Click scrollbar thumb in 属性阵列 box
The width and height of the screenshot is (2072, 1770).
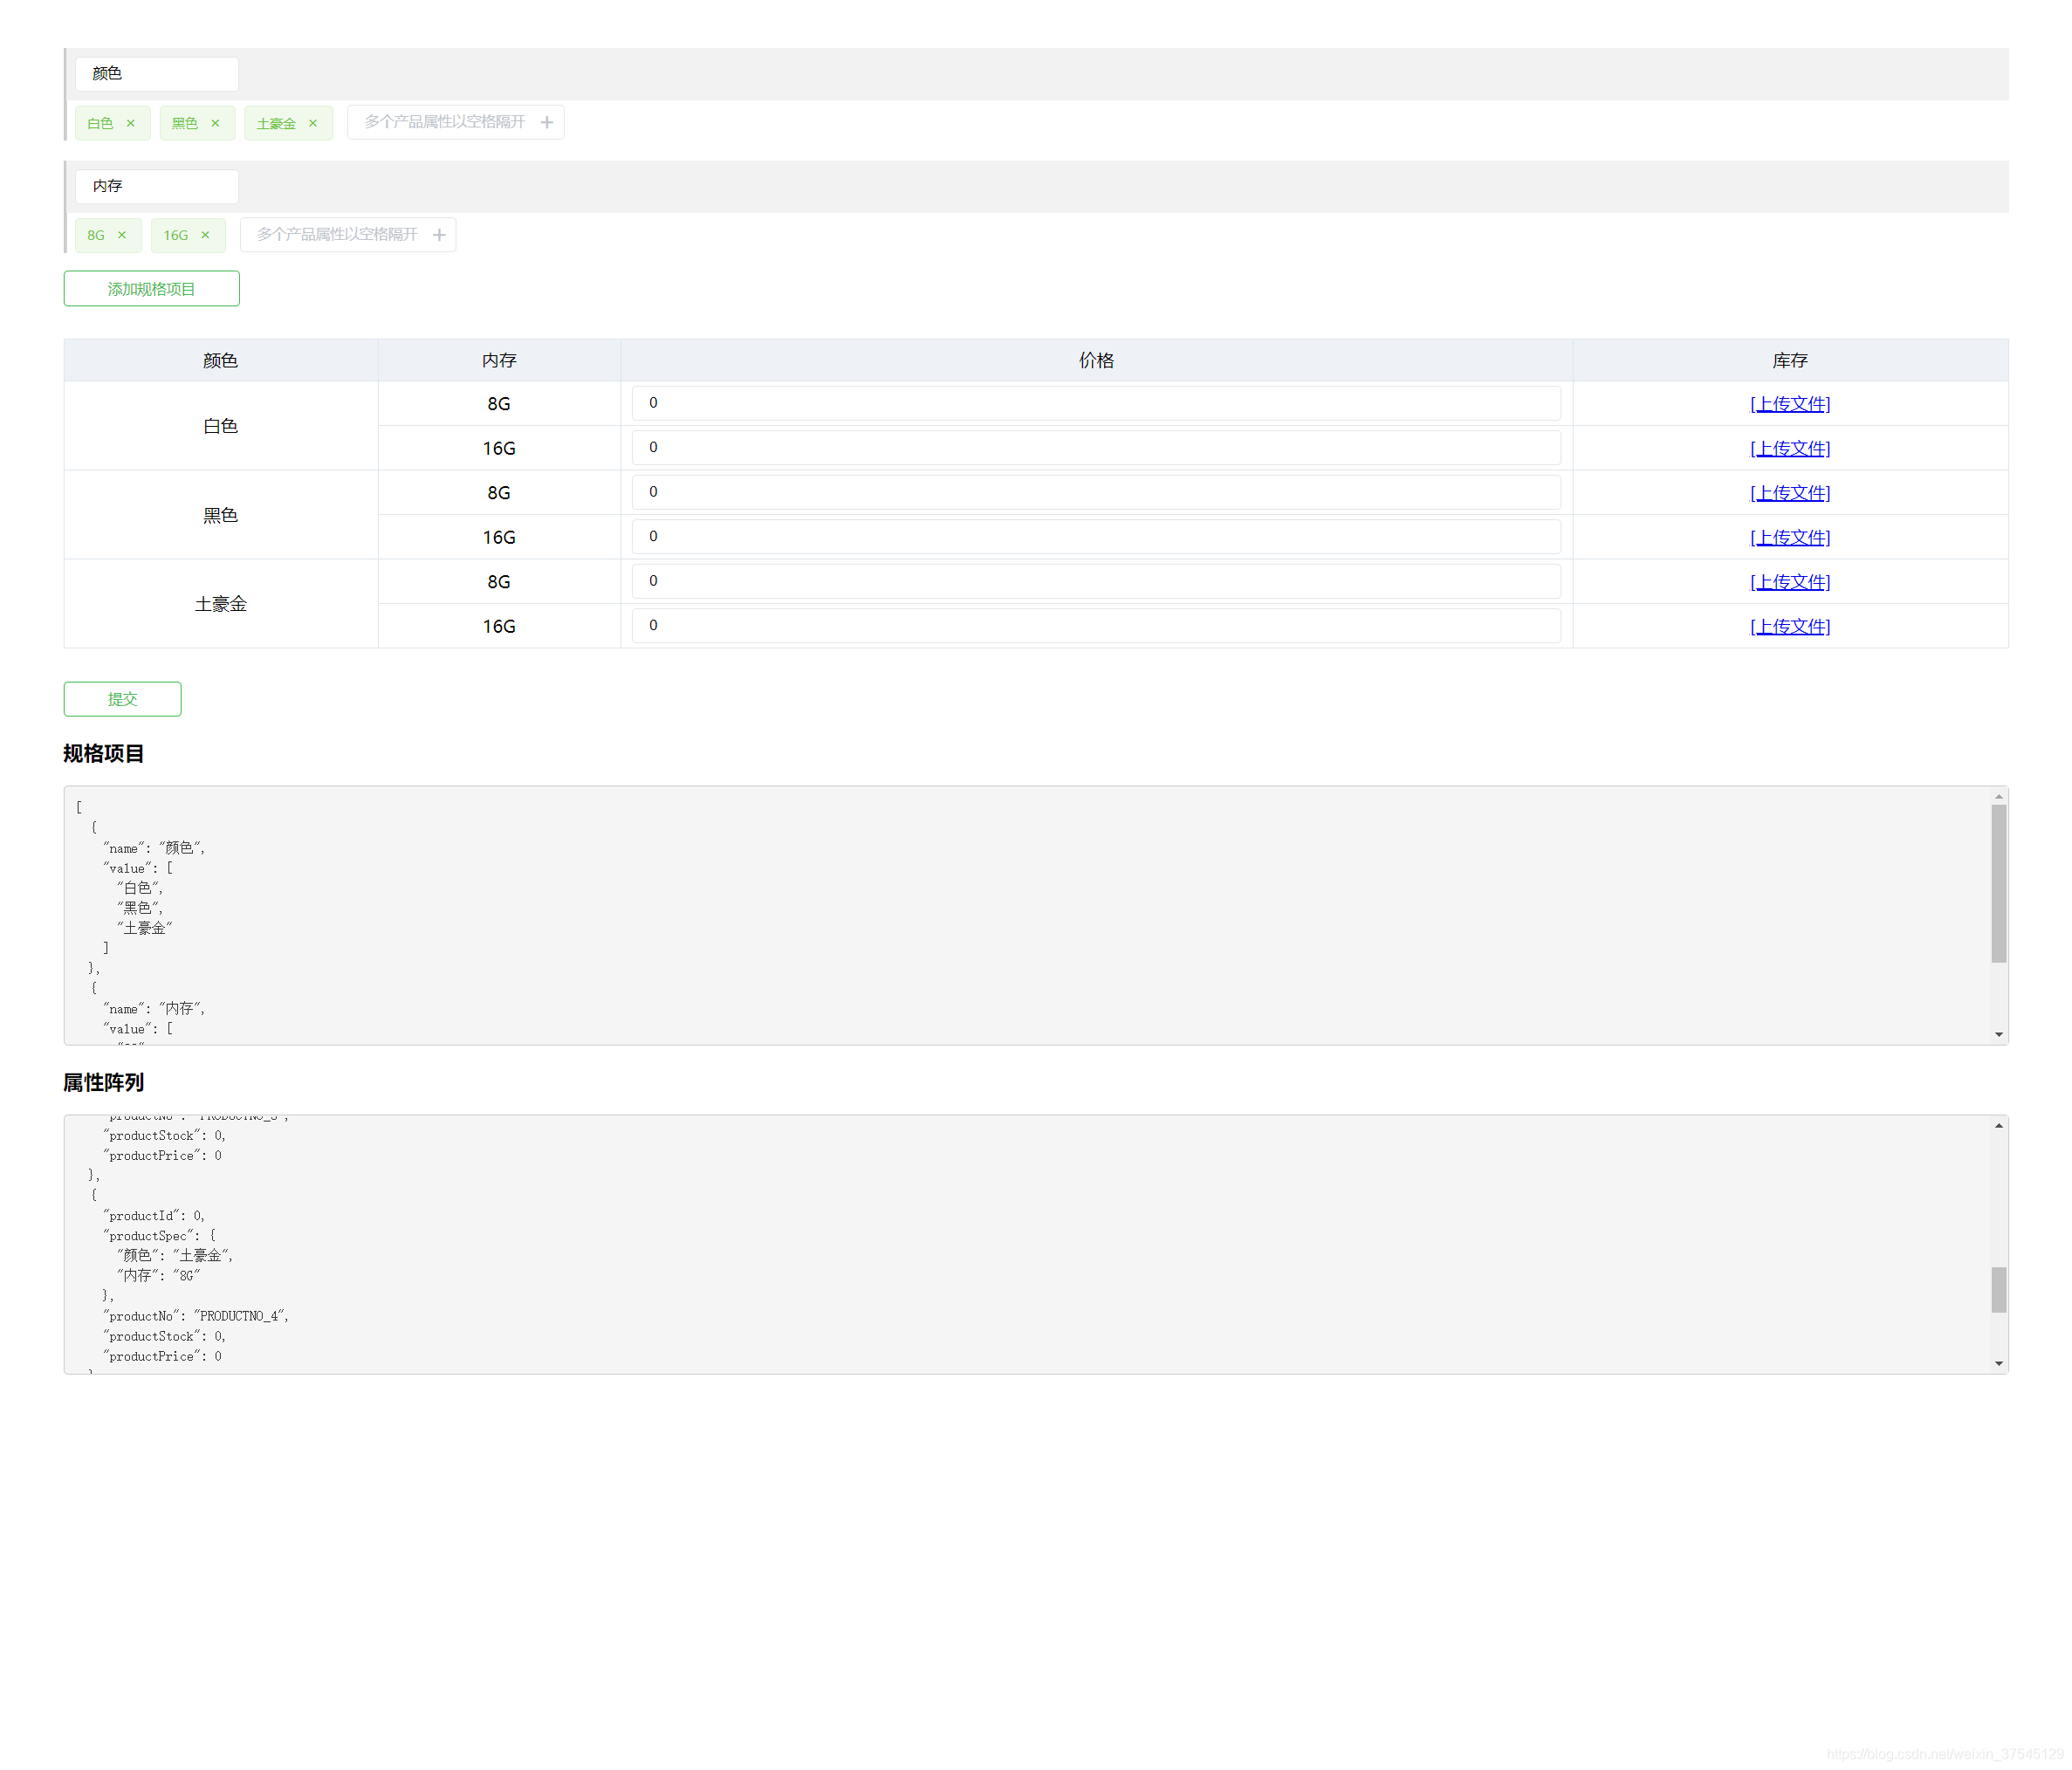coord(1998,1290)
